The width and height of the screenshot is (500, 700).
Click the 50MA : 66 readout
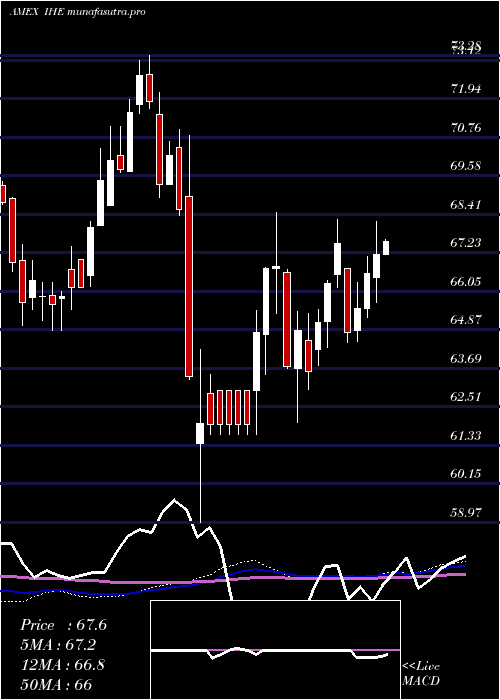point(56,684)
